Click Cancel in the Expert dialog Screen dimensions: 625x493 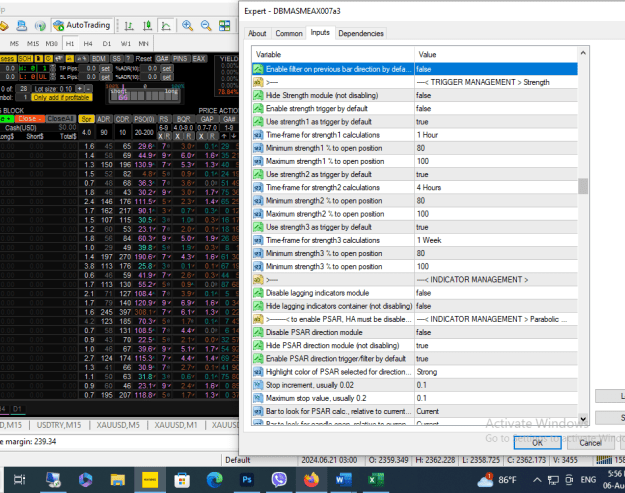click(590, 443)
